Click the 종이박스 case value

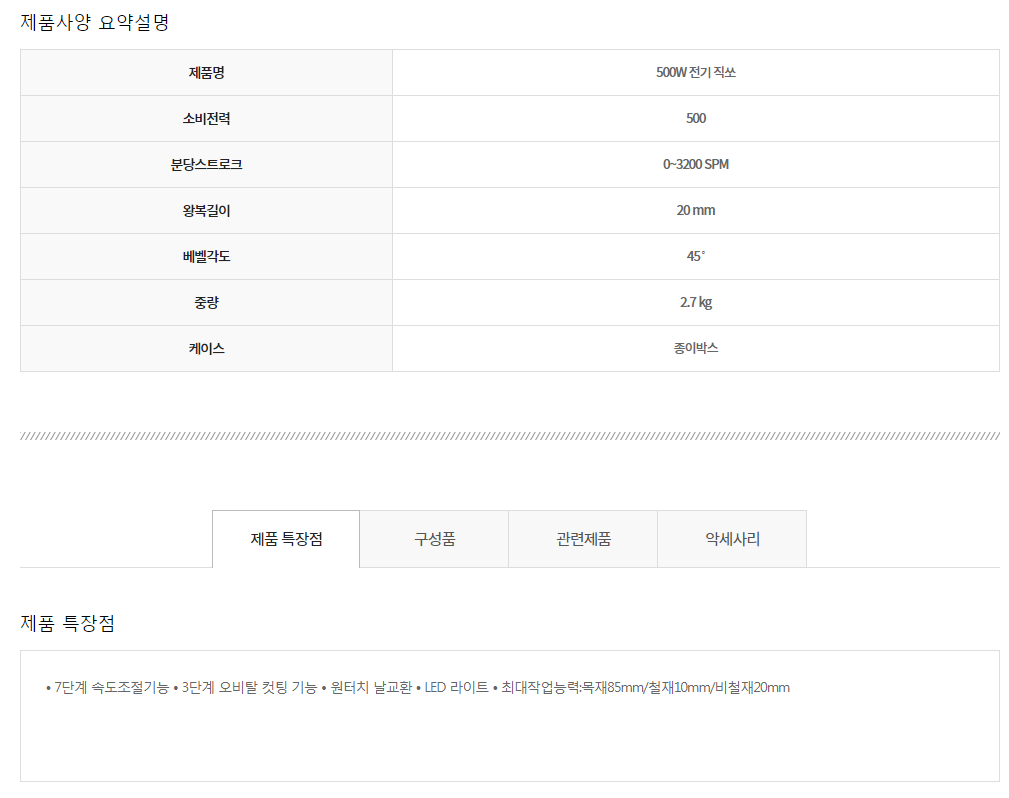pyautogui.click(x=695, y=349)
